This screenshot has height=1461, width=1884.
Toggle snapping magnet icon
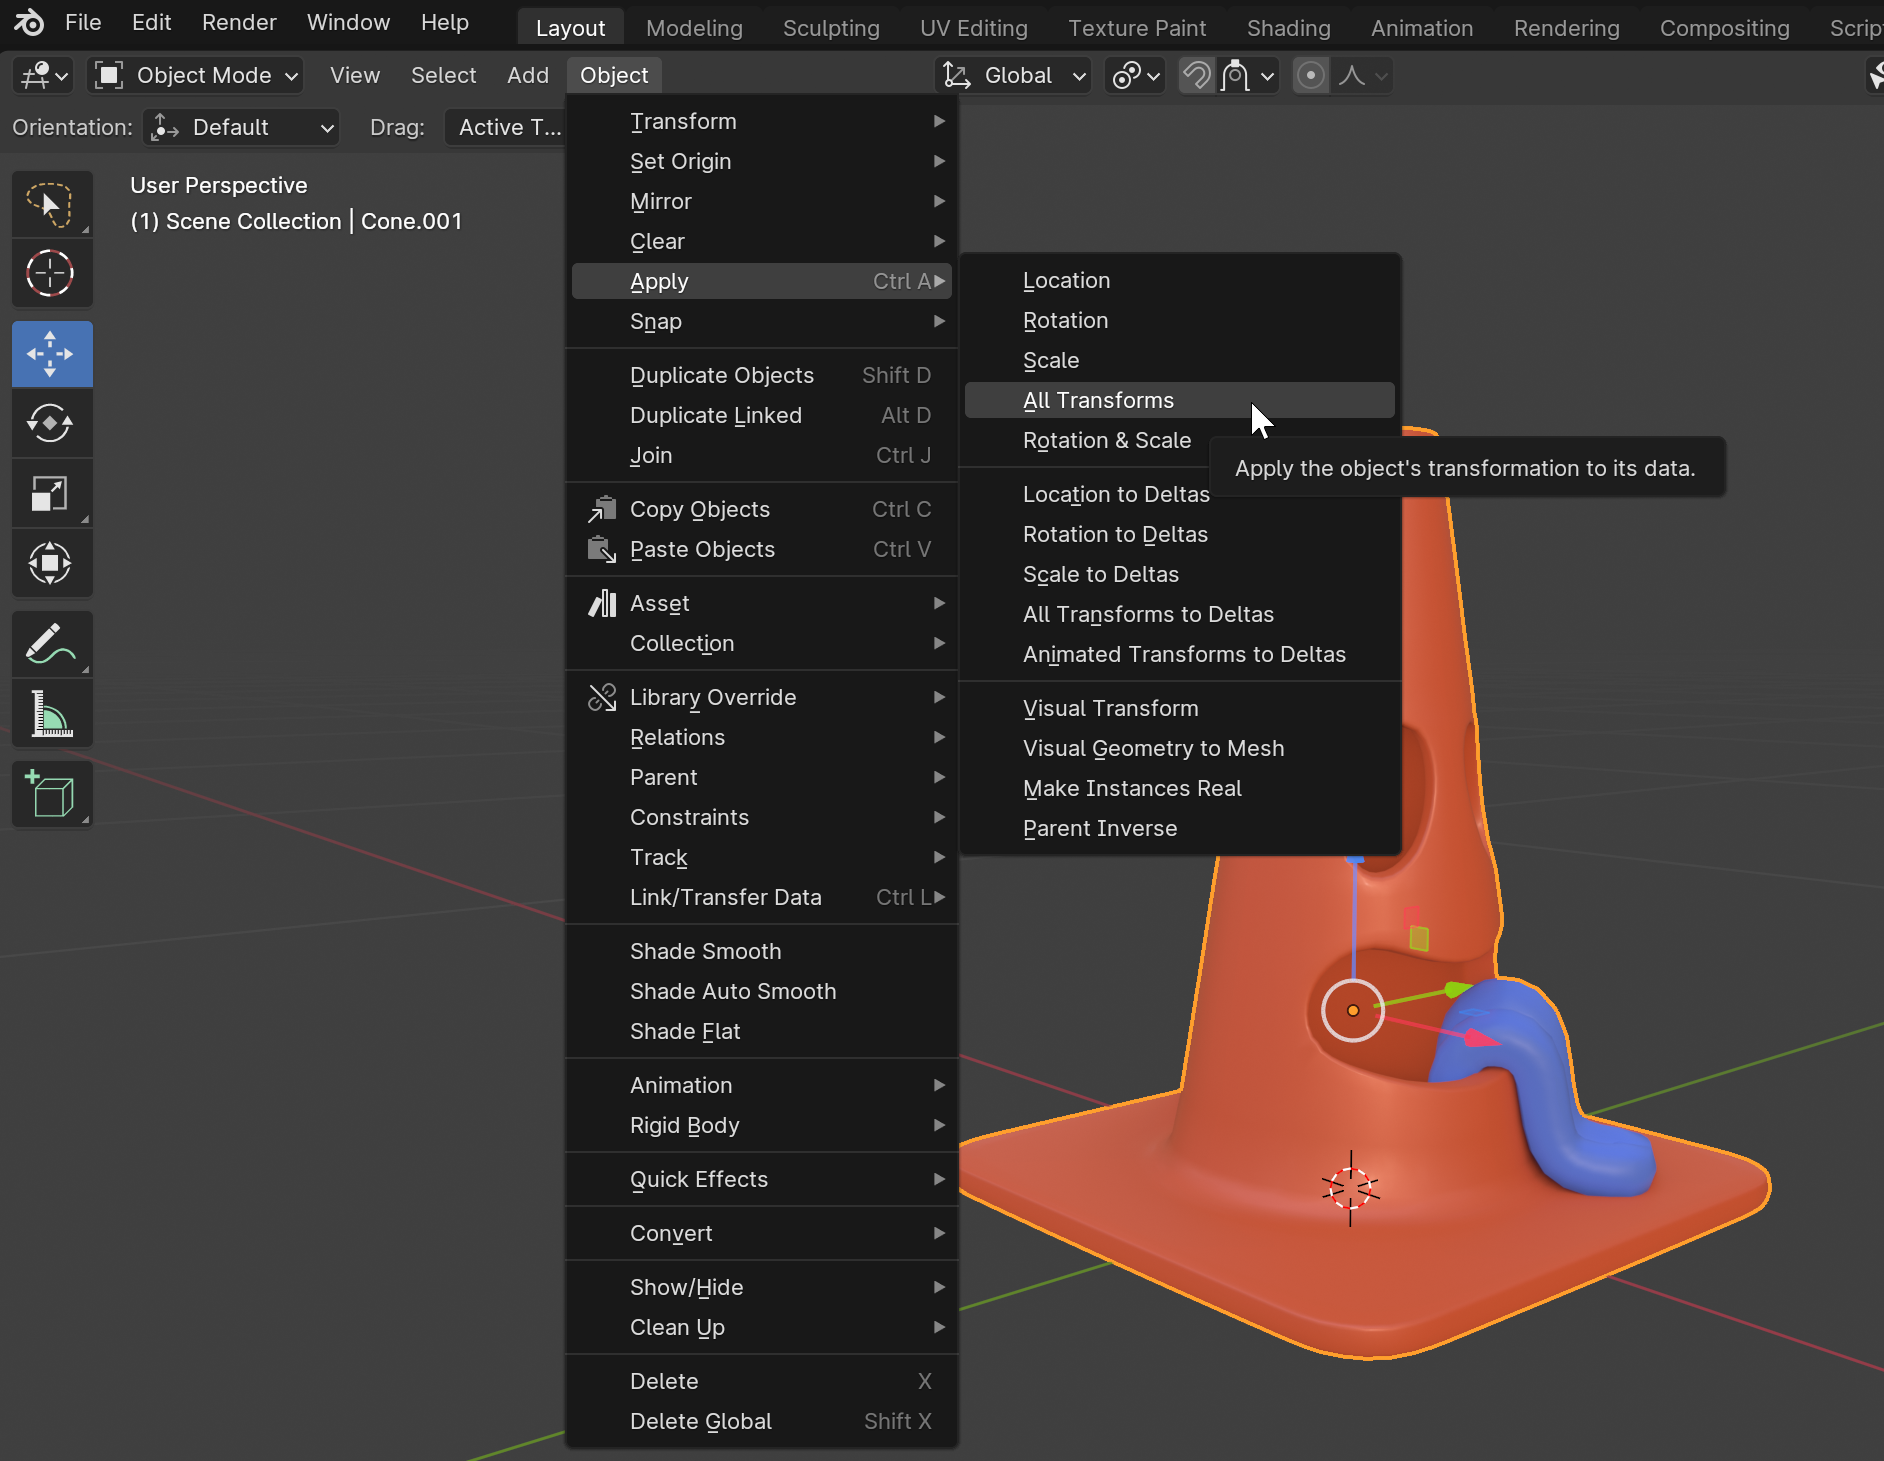(x=1196, y=75)
